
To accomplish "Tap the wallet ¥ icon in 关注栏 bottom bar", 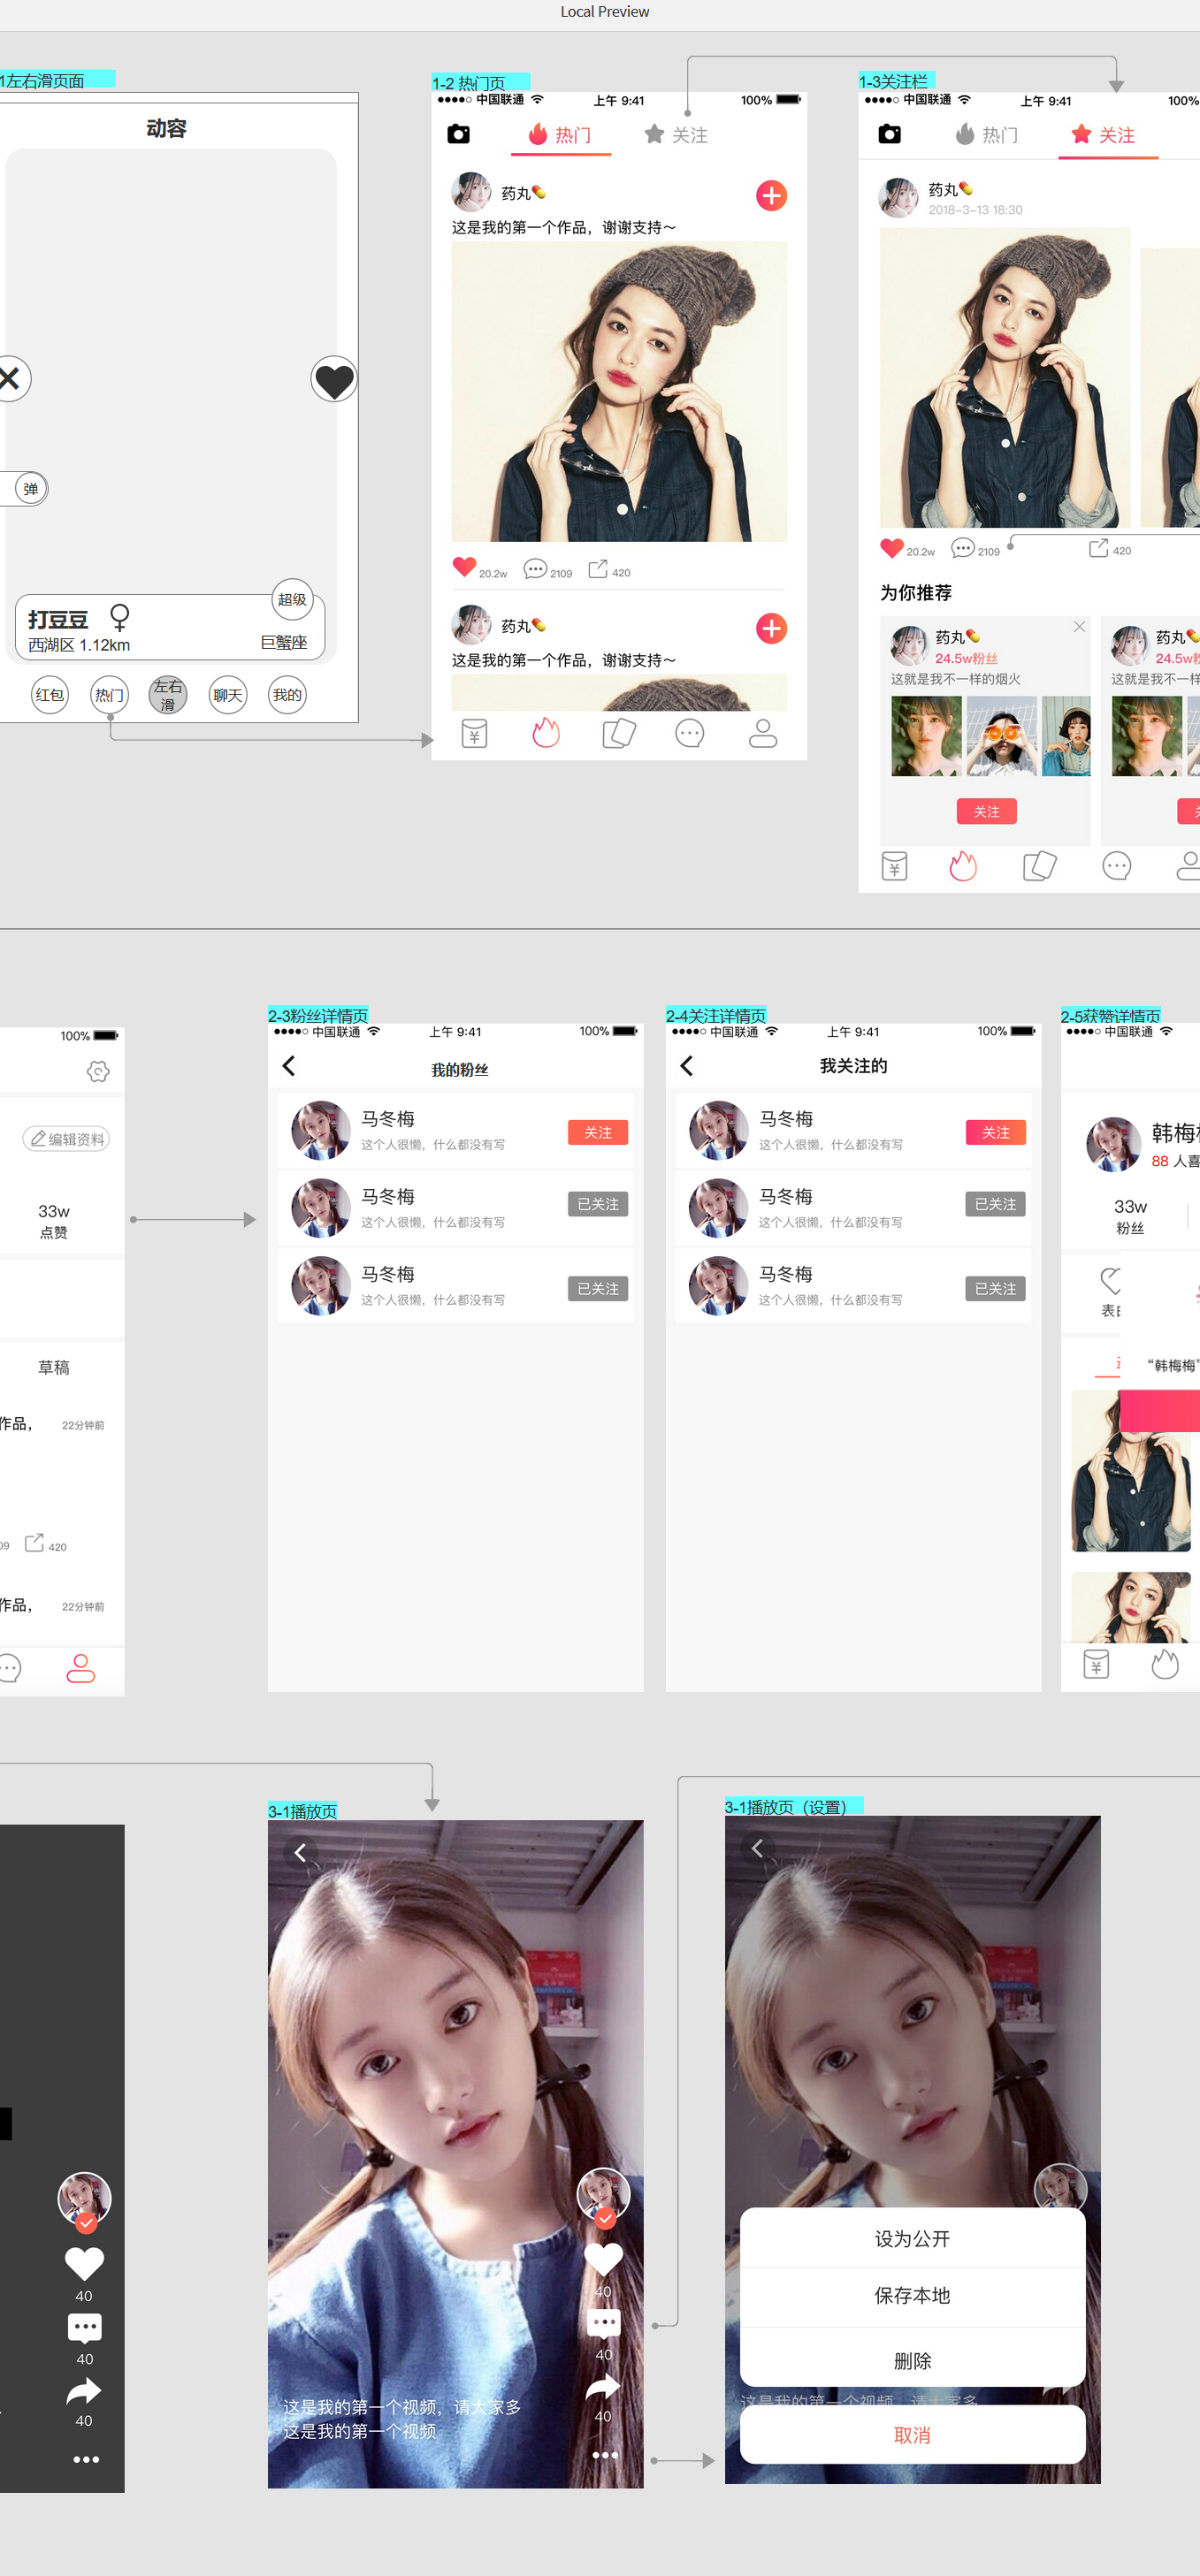I will [895, 865].
